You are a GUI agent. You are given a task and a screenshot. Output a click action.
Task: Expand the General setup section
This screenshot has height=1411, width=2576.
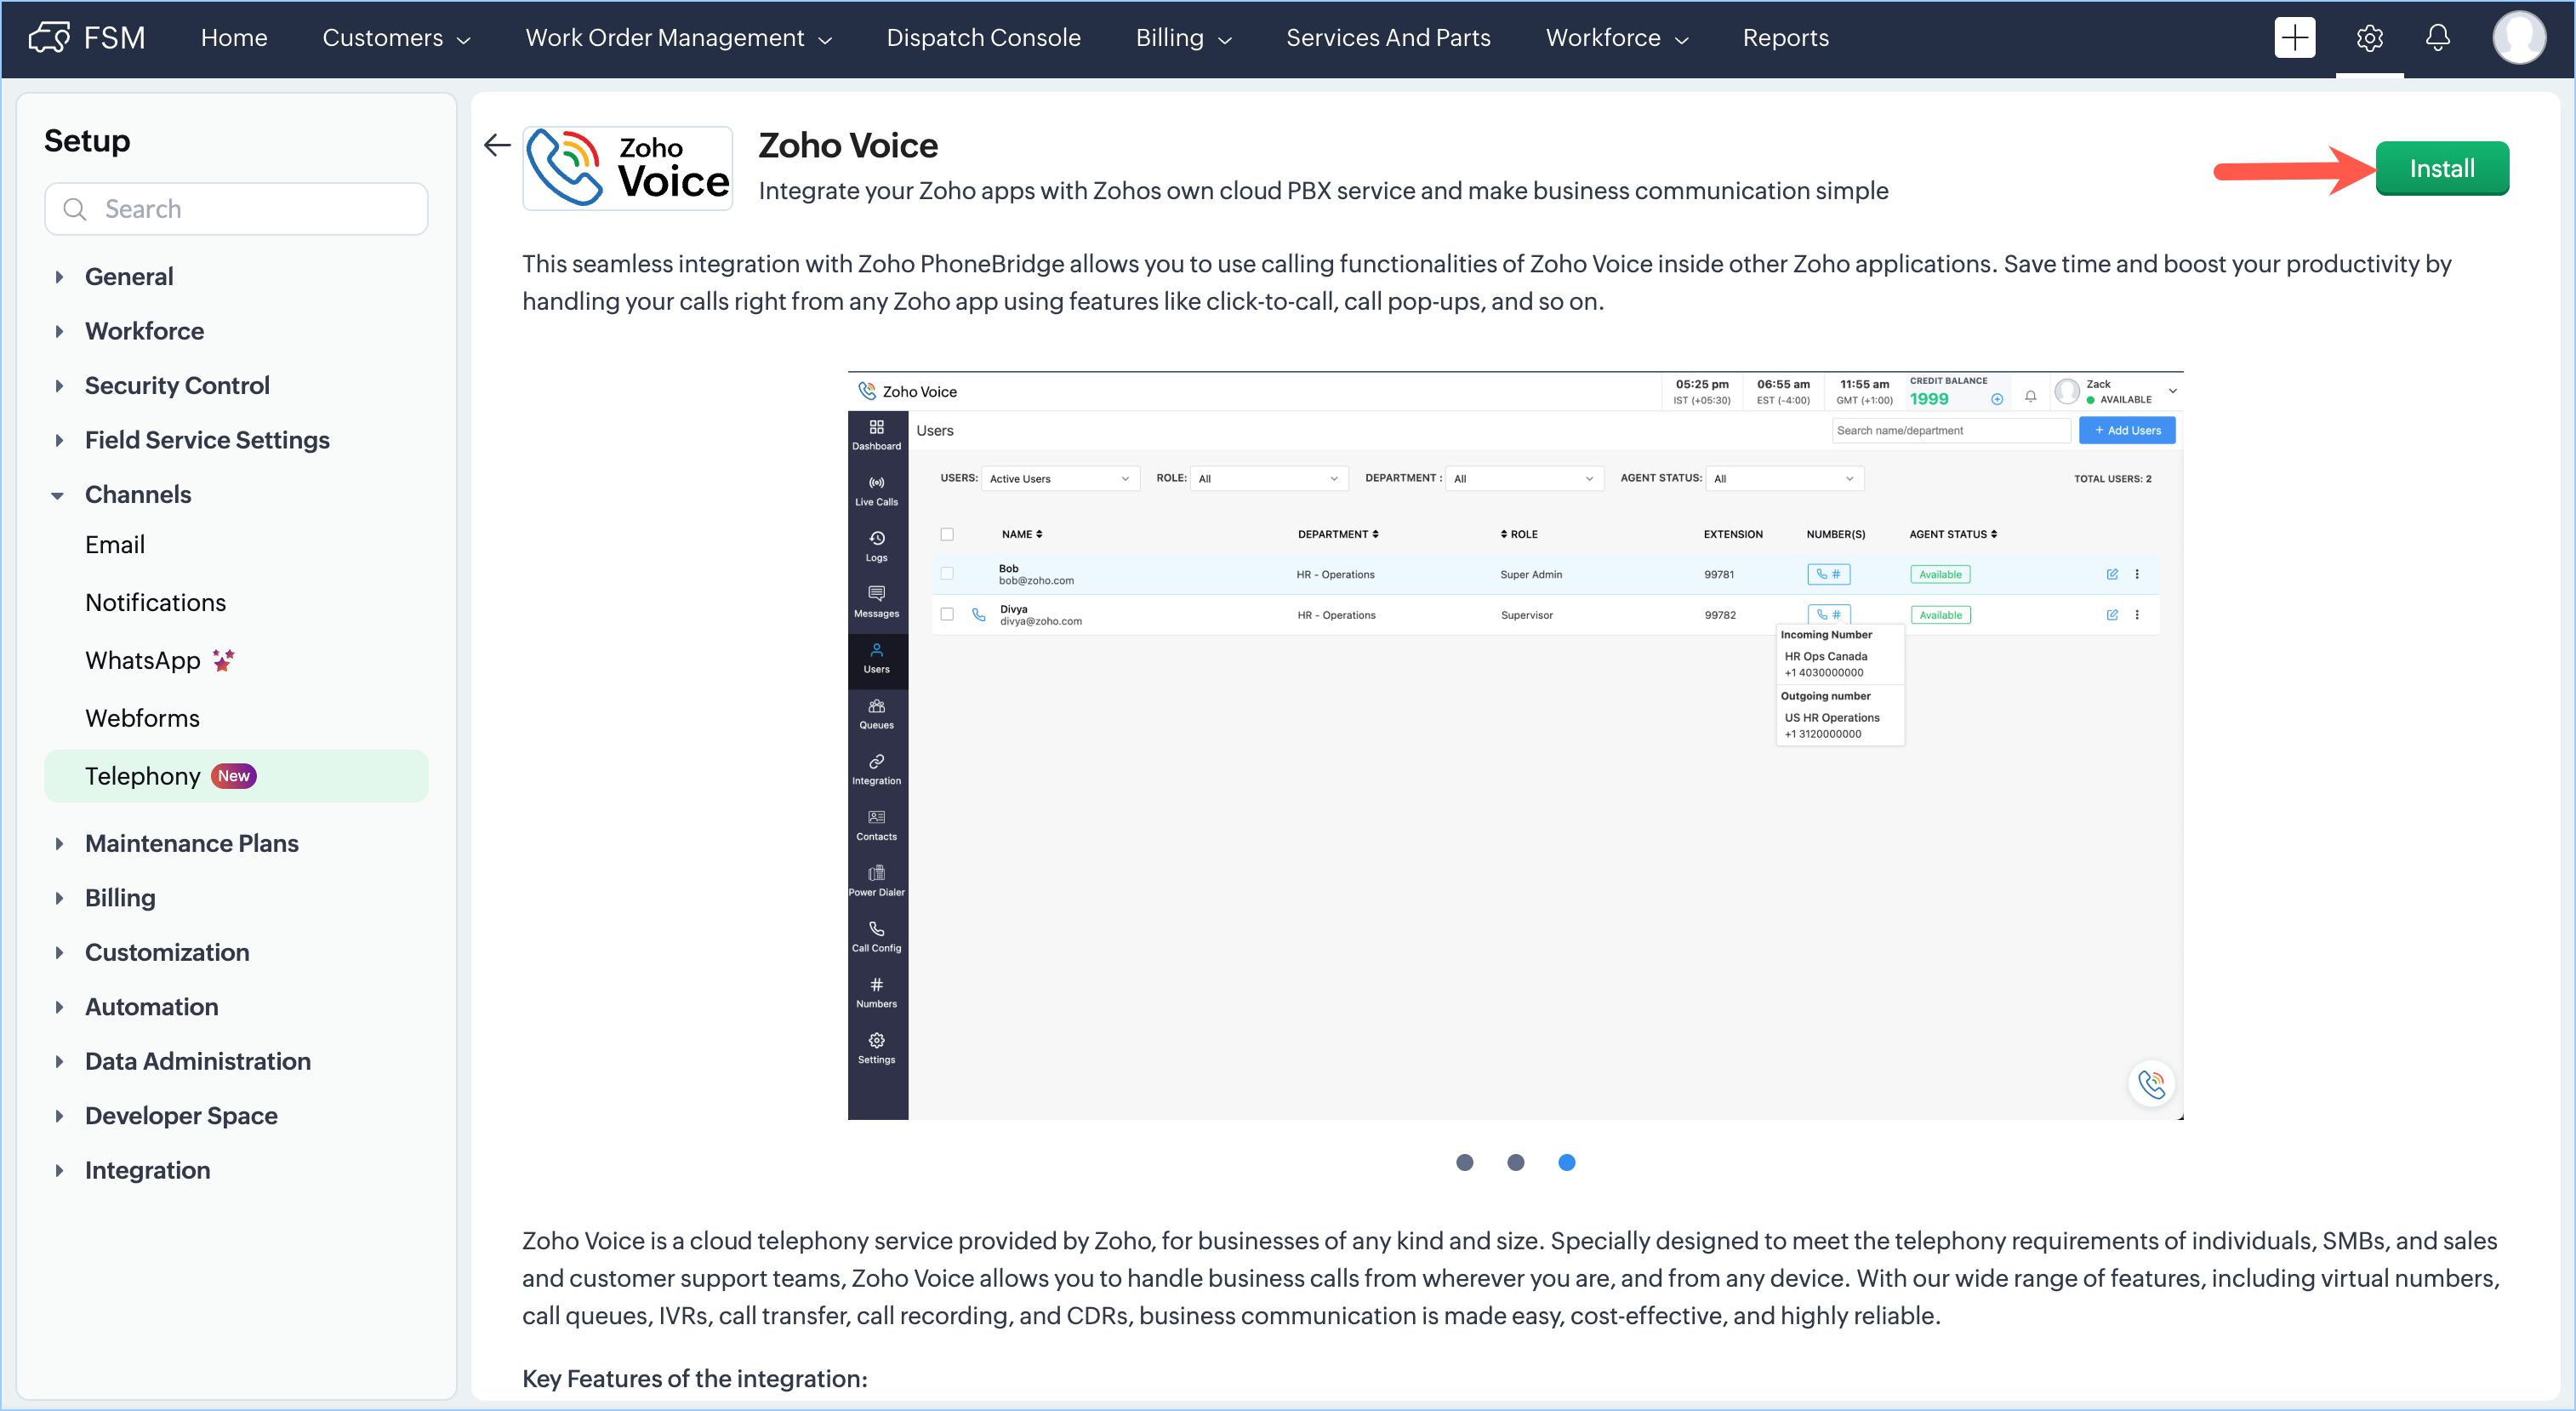pos(129,276)
